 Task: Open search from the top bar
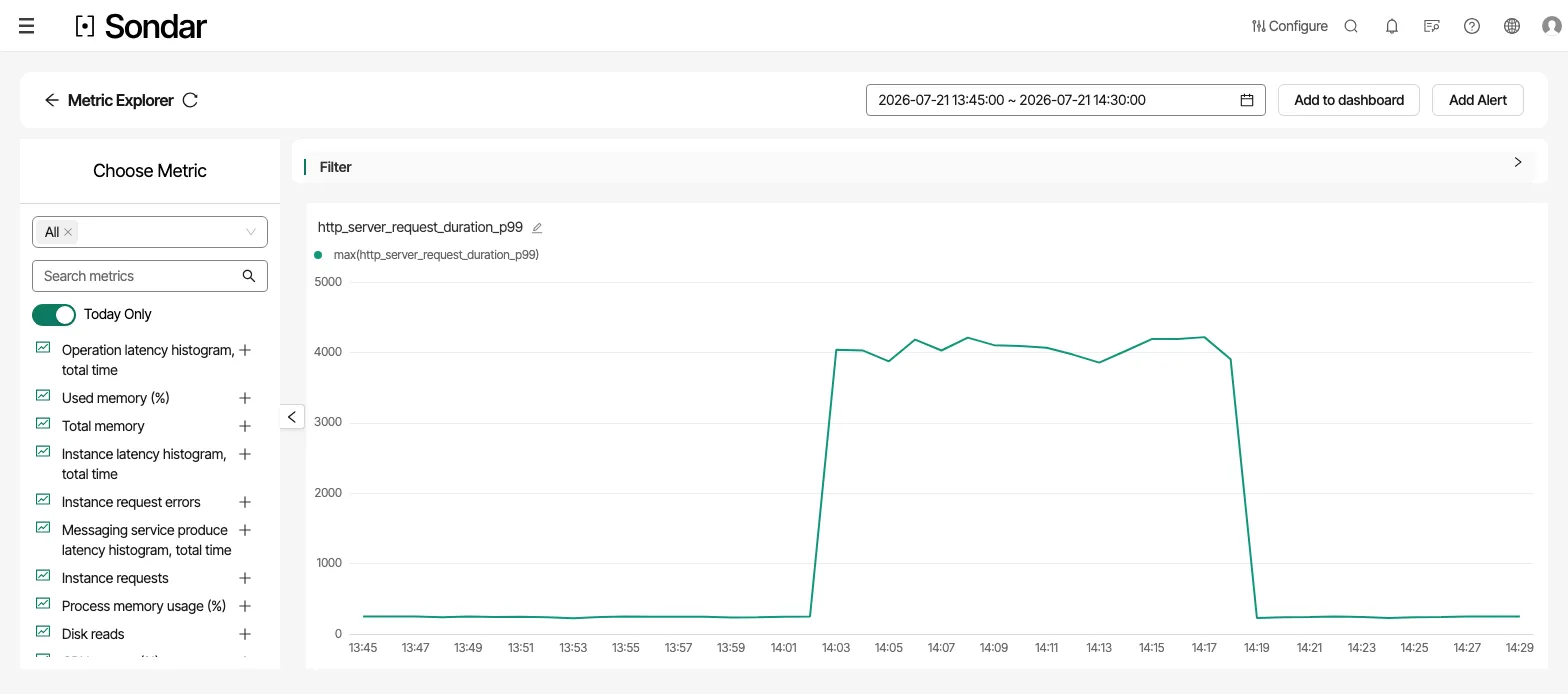(x=1351, y=26)
